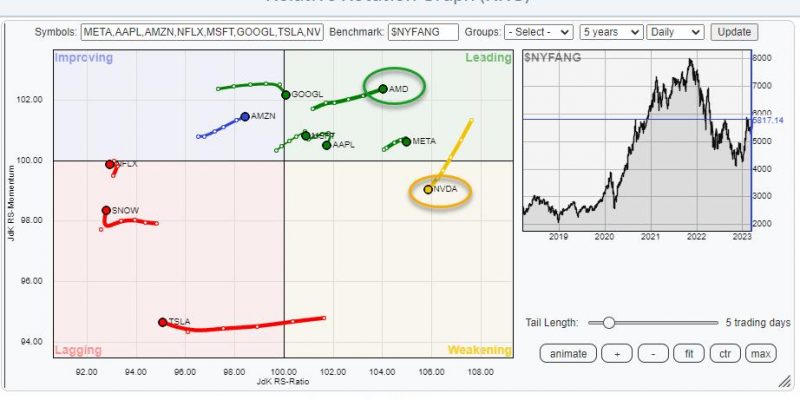Click the animate button
Viewport: 800px width, 400px height.
point(568,353)
